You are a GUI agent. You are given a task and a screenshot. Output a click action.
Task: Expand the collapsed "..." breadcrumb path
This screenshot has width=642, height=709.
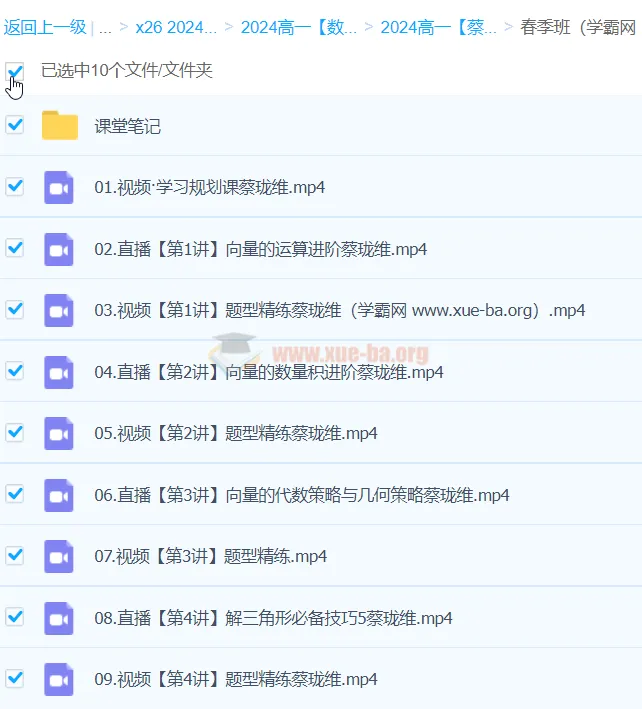105,27
